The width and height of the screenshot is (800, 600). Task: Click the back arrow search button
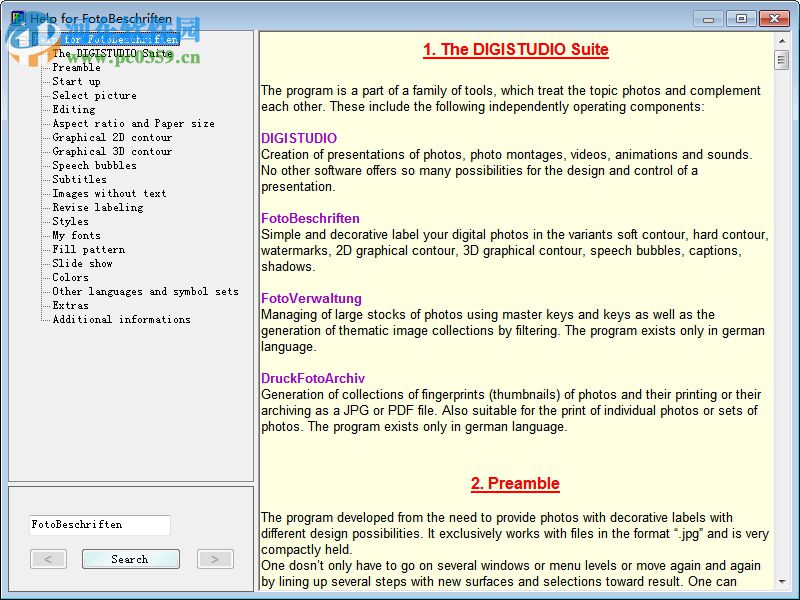click(x=49, y=559)
